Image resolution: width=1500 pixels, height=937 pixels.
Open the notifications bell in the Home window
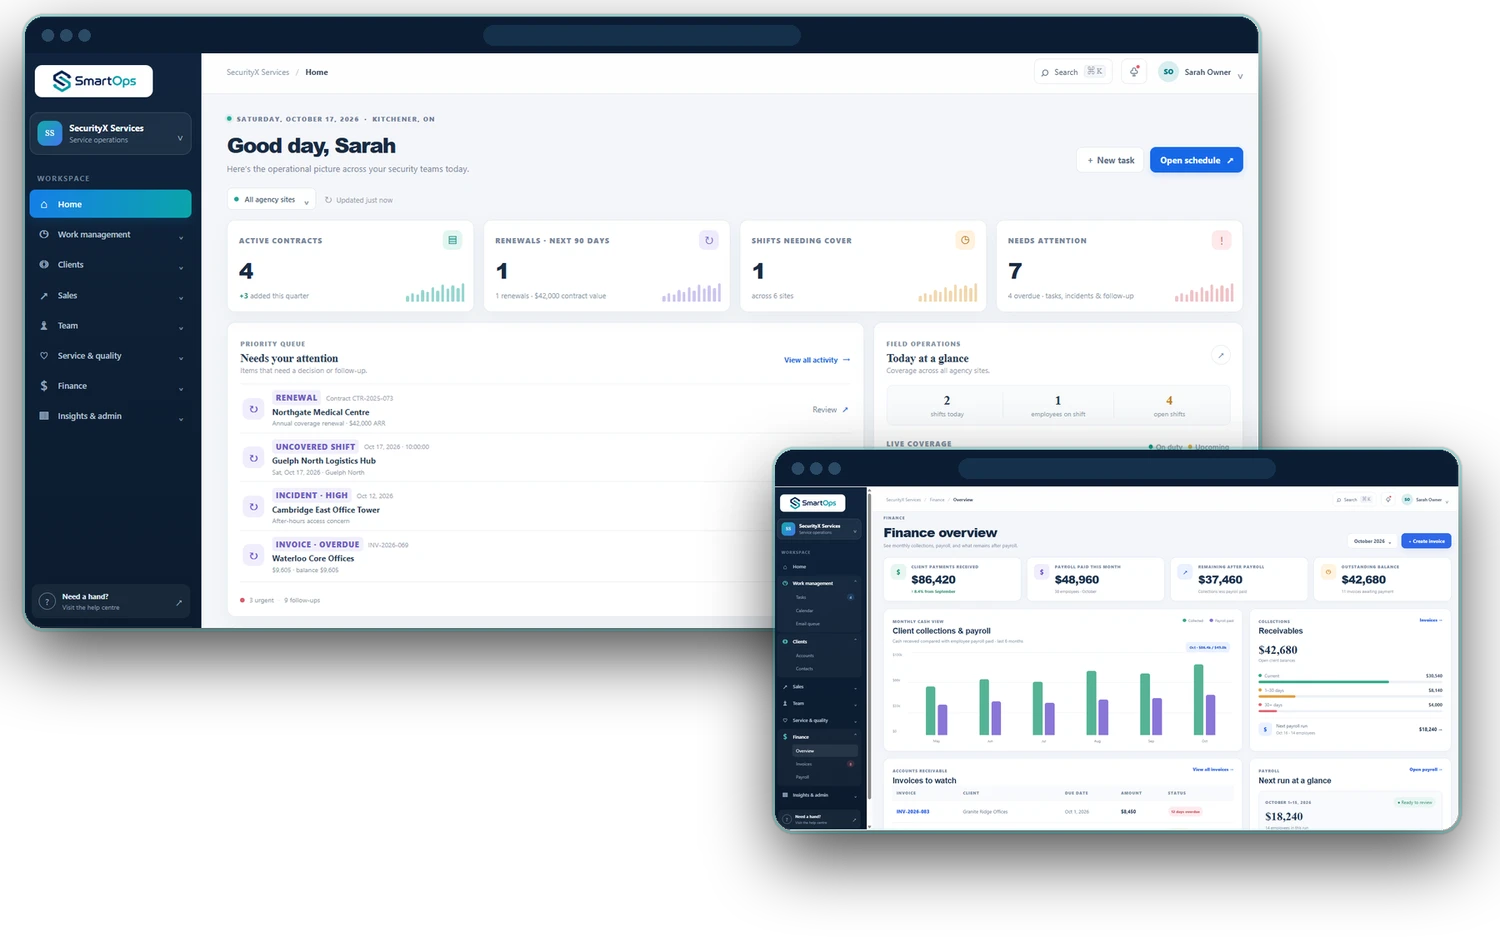coord(1134,72)
